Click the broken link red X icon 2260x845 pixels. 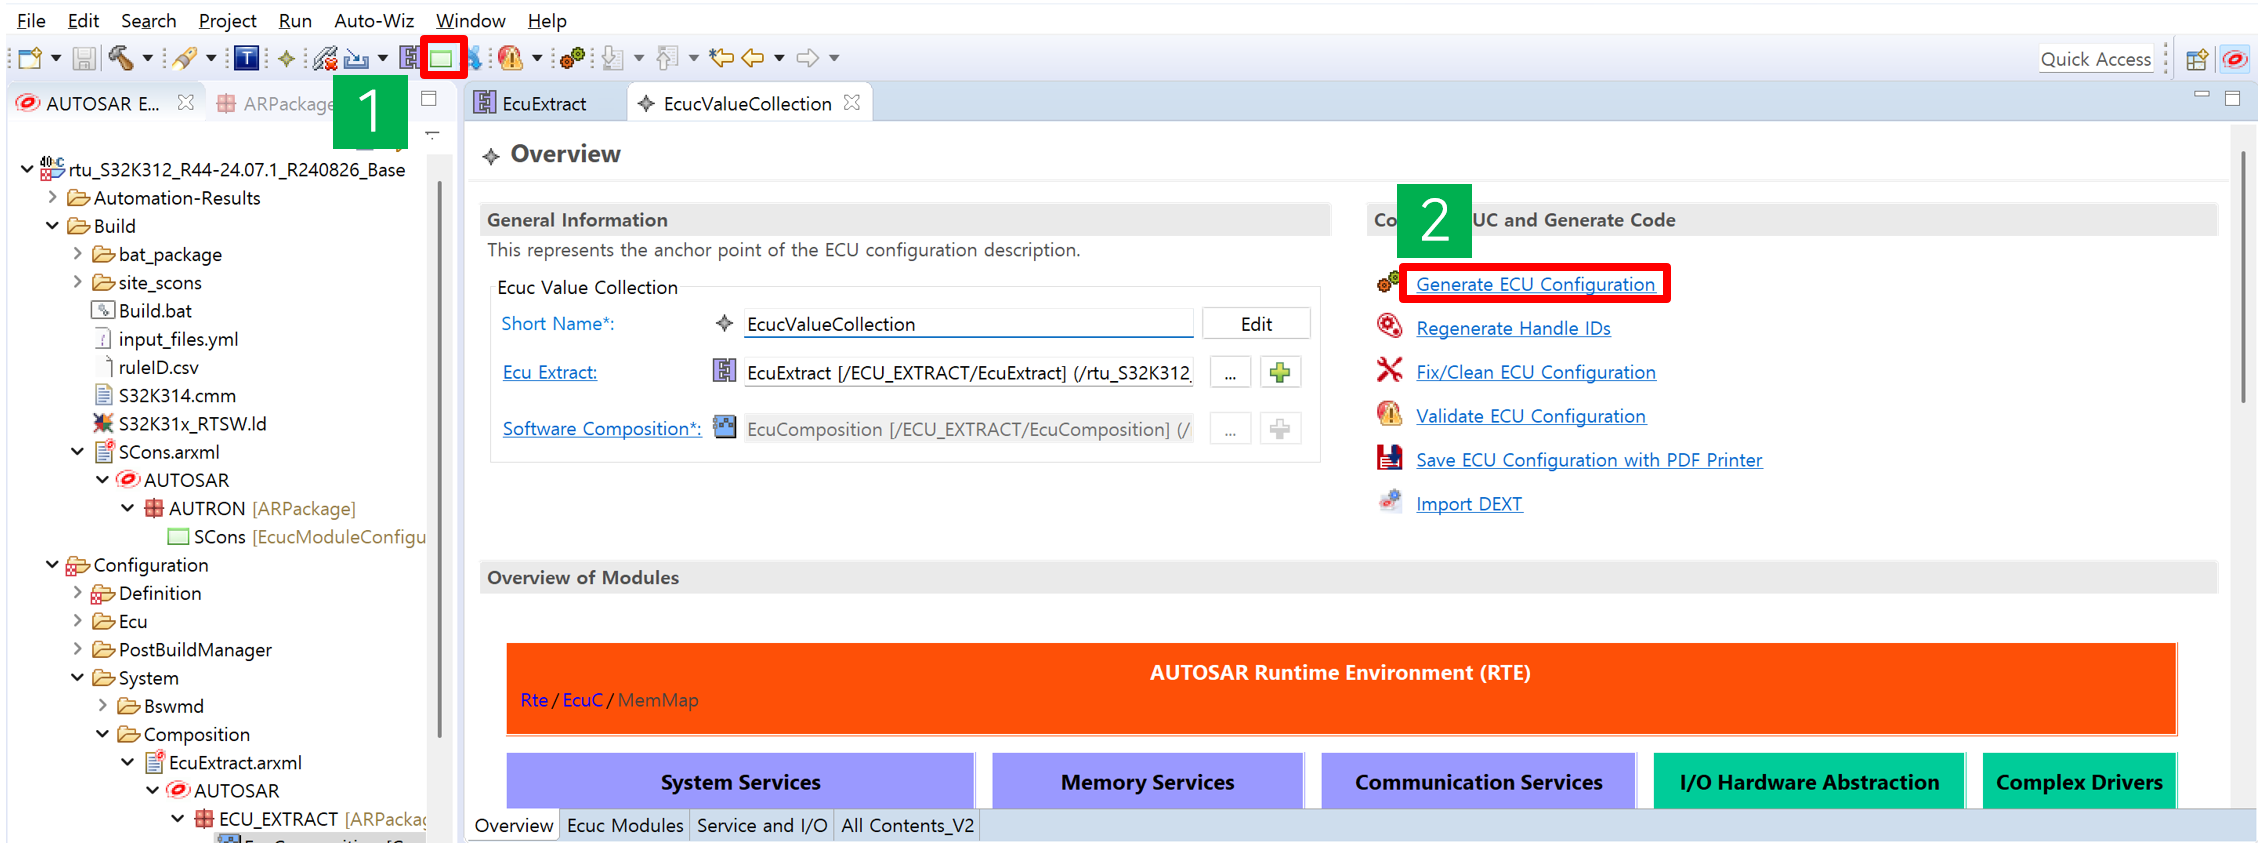(x=325, y=58)
